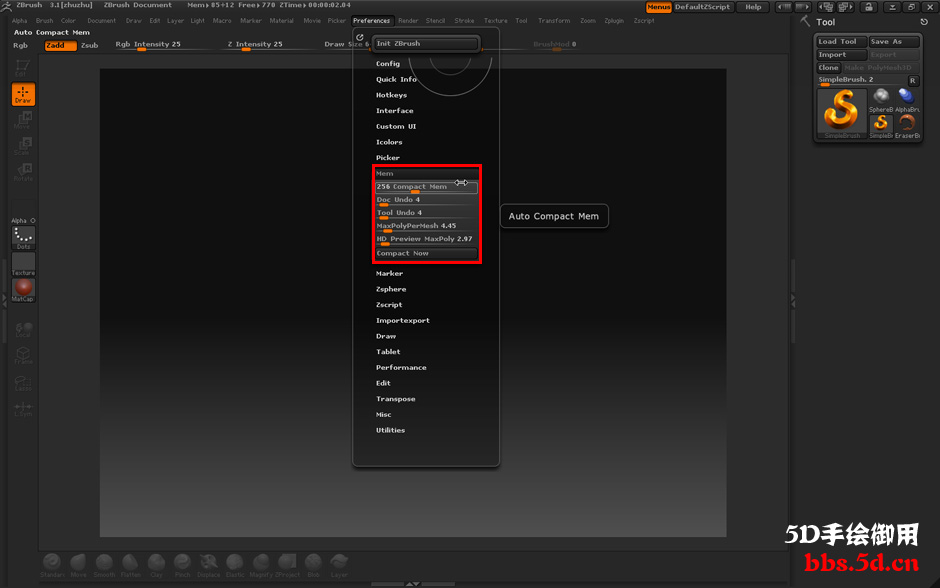Collapse the Mem section header
This screenshot has width=940, height=588.
pos(426,173)
